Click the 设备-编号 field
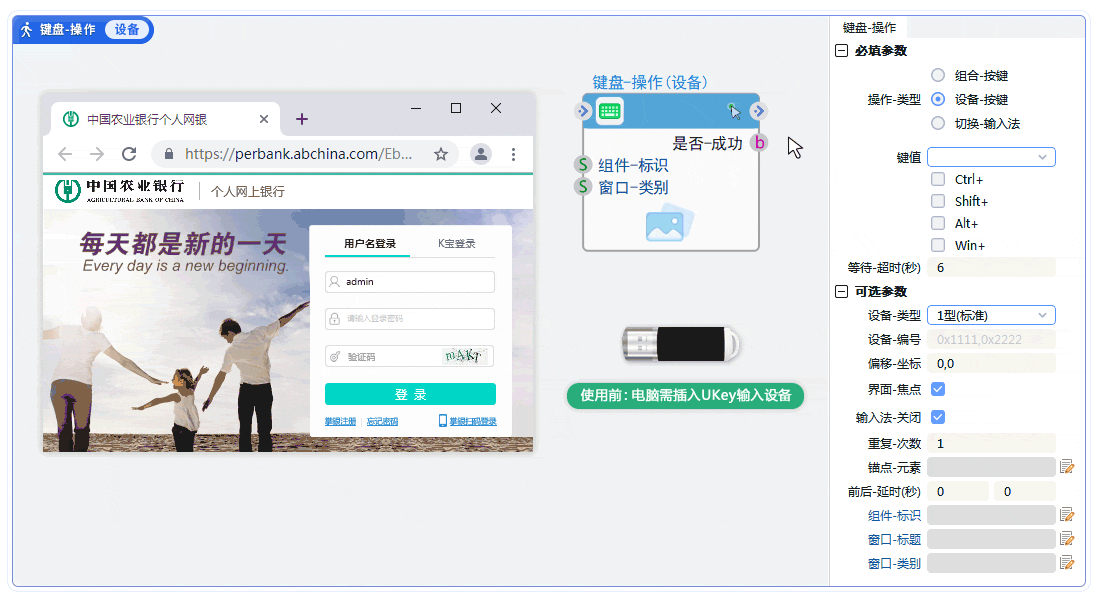Image resolution: width=1101 pixels, height=598 pixels. pos(991,340)
